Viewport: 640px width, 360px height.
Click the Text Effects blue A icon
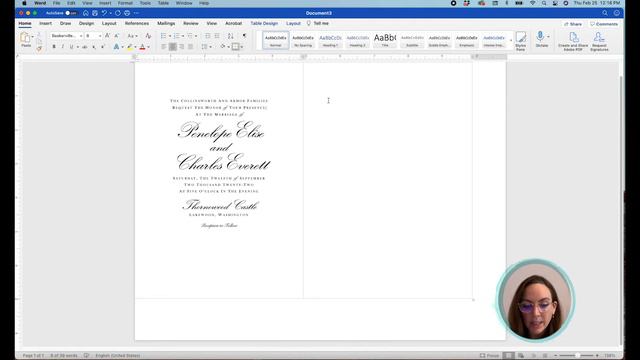tap(116, 47)
